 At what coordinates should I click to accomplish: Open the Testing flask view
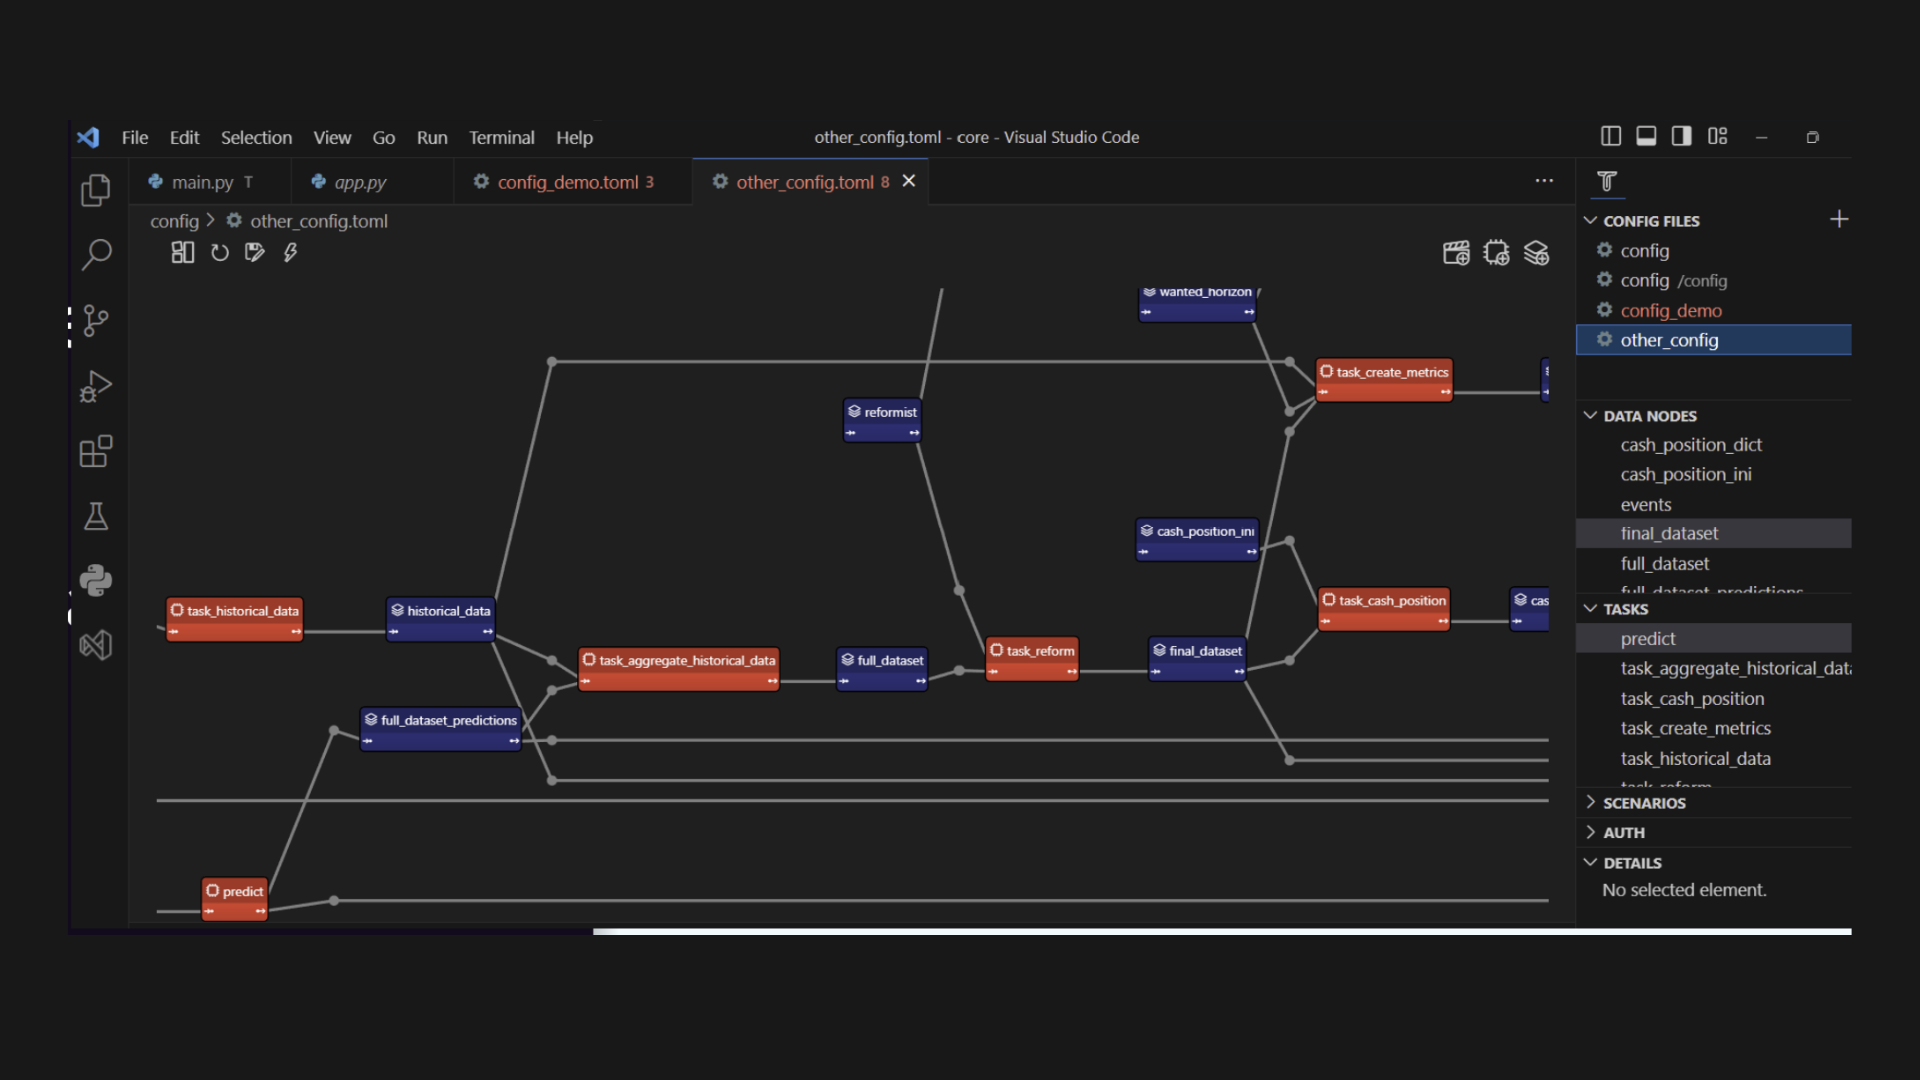pyautogui.click(x=96, y=517)
